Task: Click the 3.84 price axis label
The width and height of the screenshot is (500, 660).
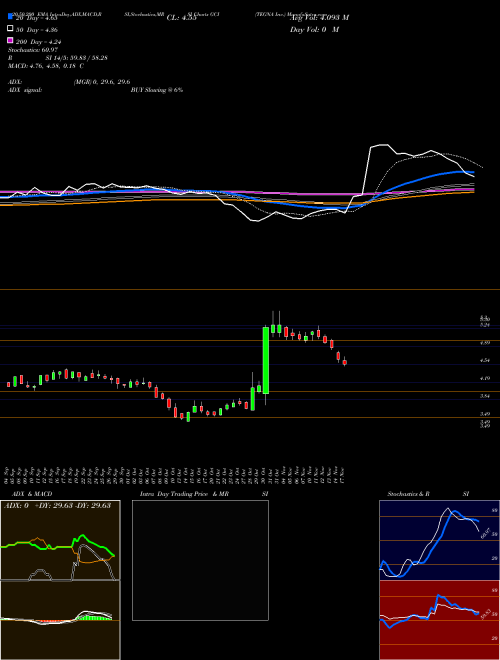Action: (485, 396)
